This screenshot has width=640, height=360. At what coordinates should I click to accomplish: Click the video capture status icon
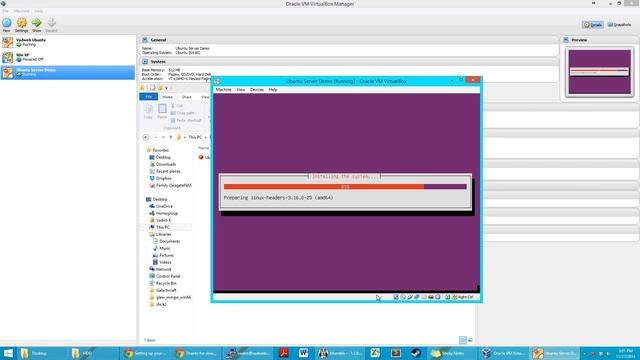[431, 297]
